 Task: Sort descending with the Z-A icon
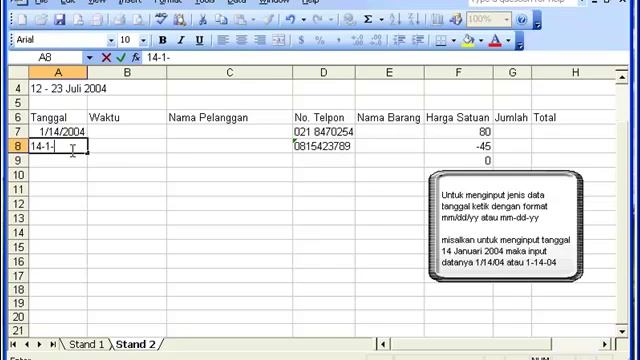413,19
